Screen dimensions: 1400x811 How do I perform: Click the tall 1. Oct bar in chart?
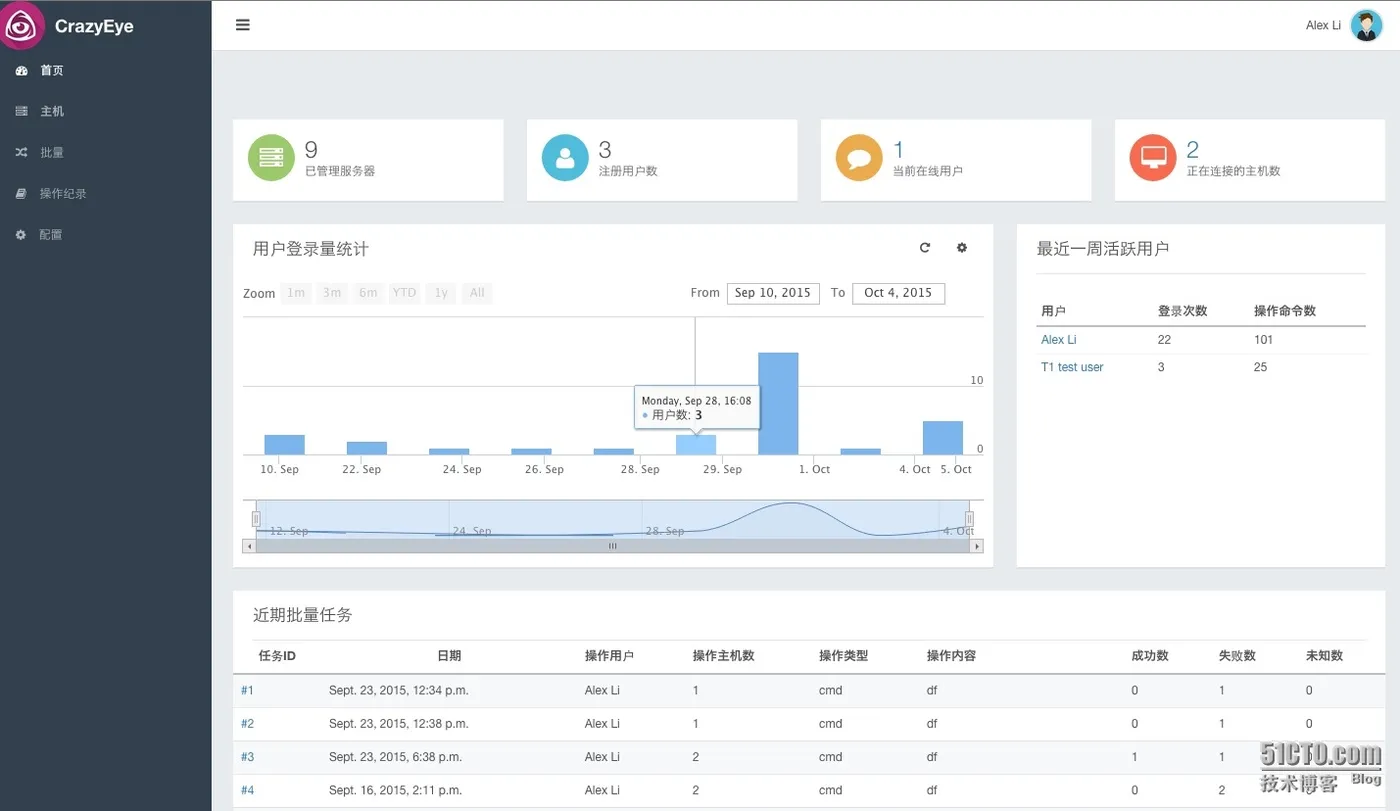pyautogui.click(x=778, y=404)
